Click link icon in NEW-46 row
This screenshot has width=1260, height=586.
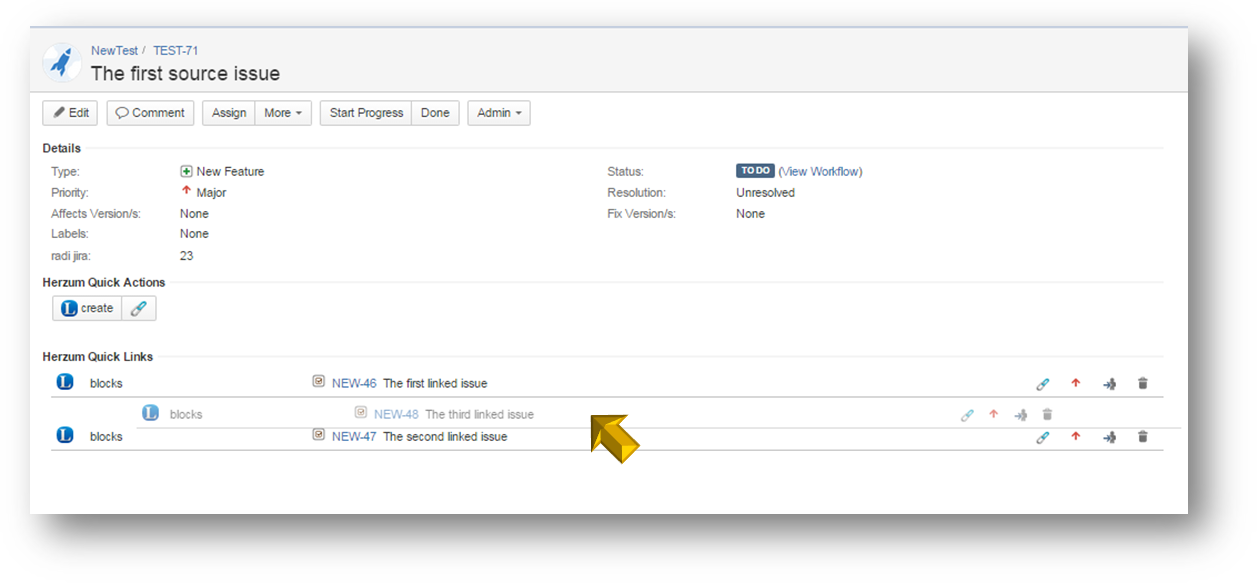[x=1042, y=383]
